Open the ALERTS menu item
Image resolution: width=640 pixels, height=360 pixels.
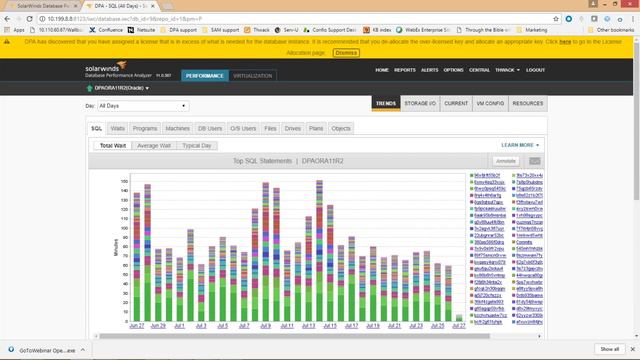point(429,70)
